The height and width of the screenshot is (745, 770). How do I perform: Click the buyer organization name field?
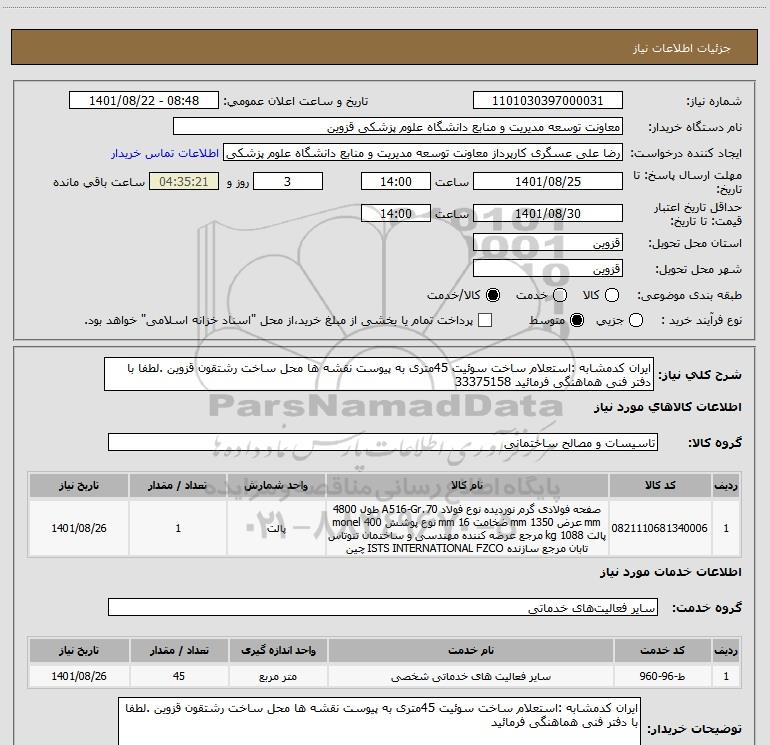(398, 127)
